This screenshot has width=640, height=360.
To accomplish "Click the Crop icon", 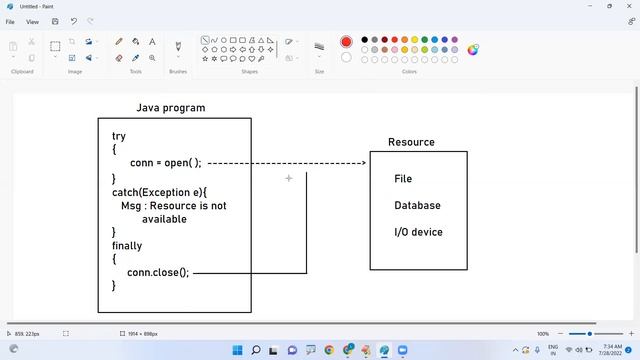I will coord(72,42).
